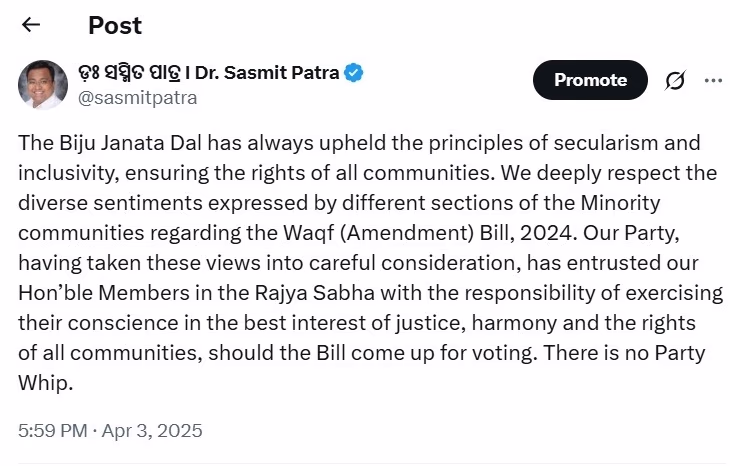Click the Post heading
Screen dimensions: 730x466
pos(115,25)
